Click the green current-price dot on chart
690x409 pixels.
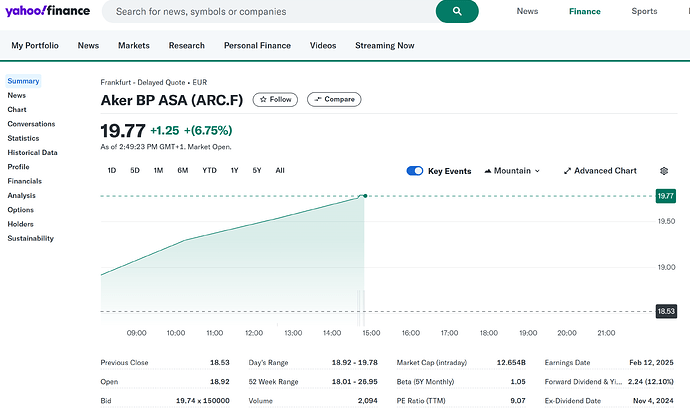[365, 195]
